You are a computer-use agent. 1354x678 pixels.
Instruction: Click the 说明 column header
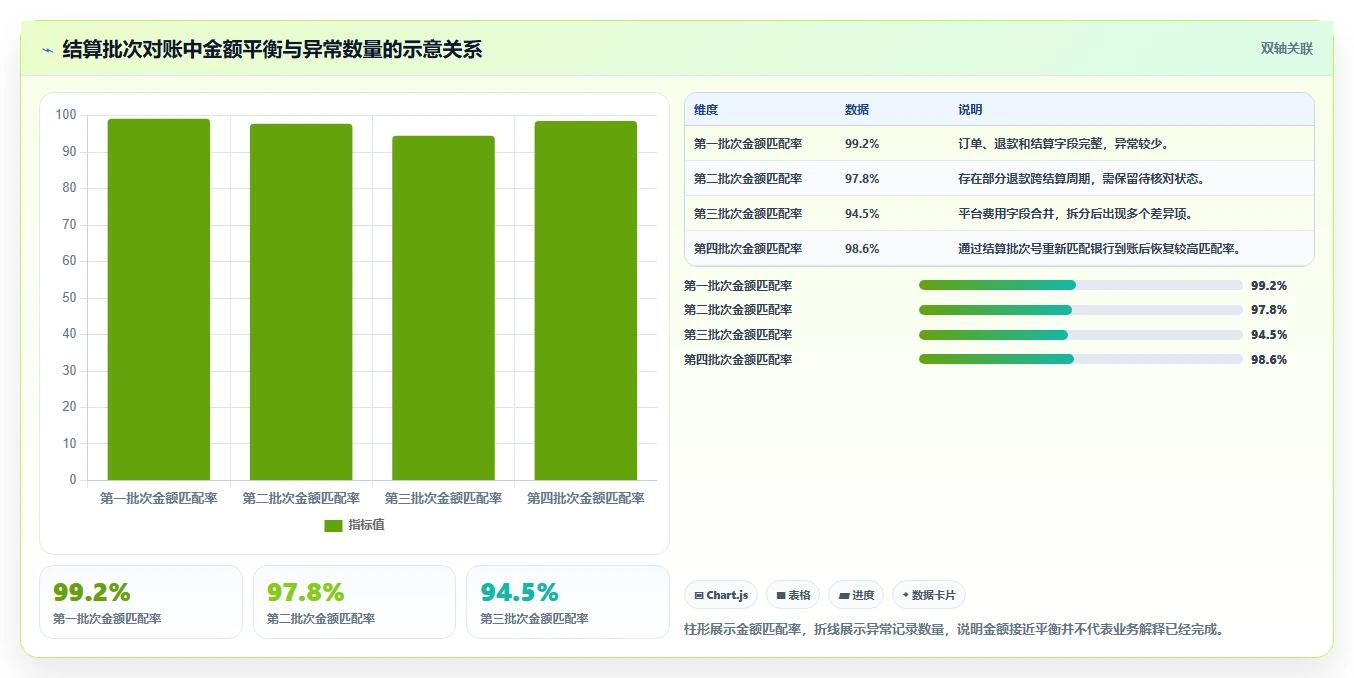click(970, 110)
